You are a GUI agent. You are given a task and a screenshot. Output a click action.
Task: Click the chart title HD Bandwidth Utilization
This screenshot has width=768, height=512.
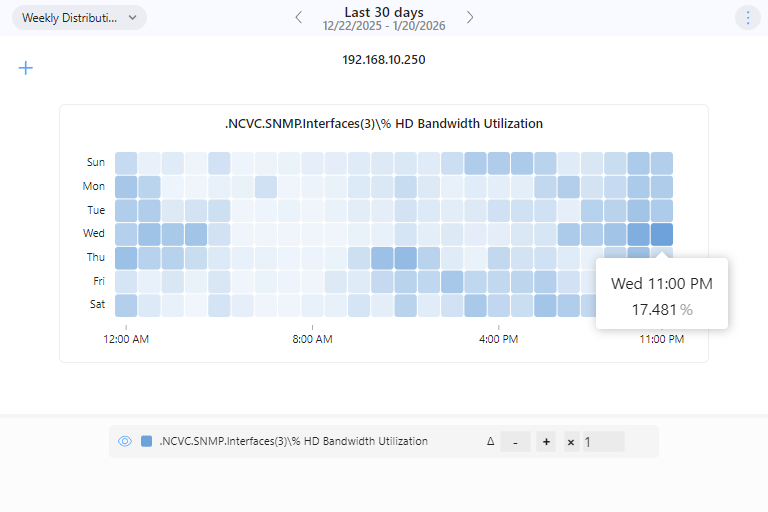(x=384, y=124)
